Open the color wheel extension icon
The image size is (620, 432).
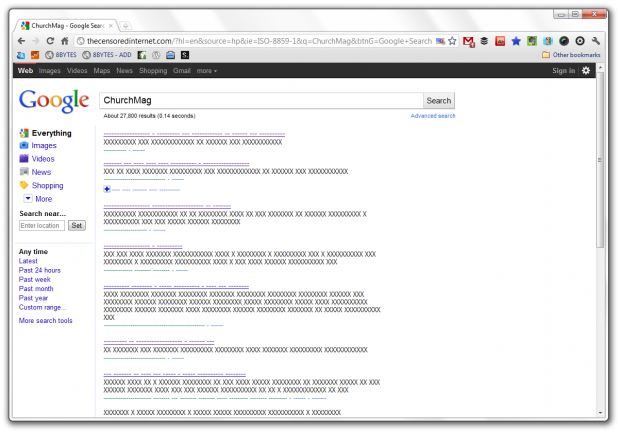pos(564,41)
